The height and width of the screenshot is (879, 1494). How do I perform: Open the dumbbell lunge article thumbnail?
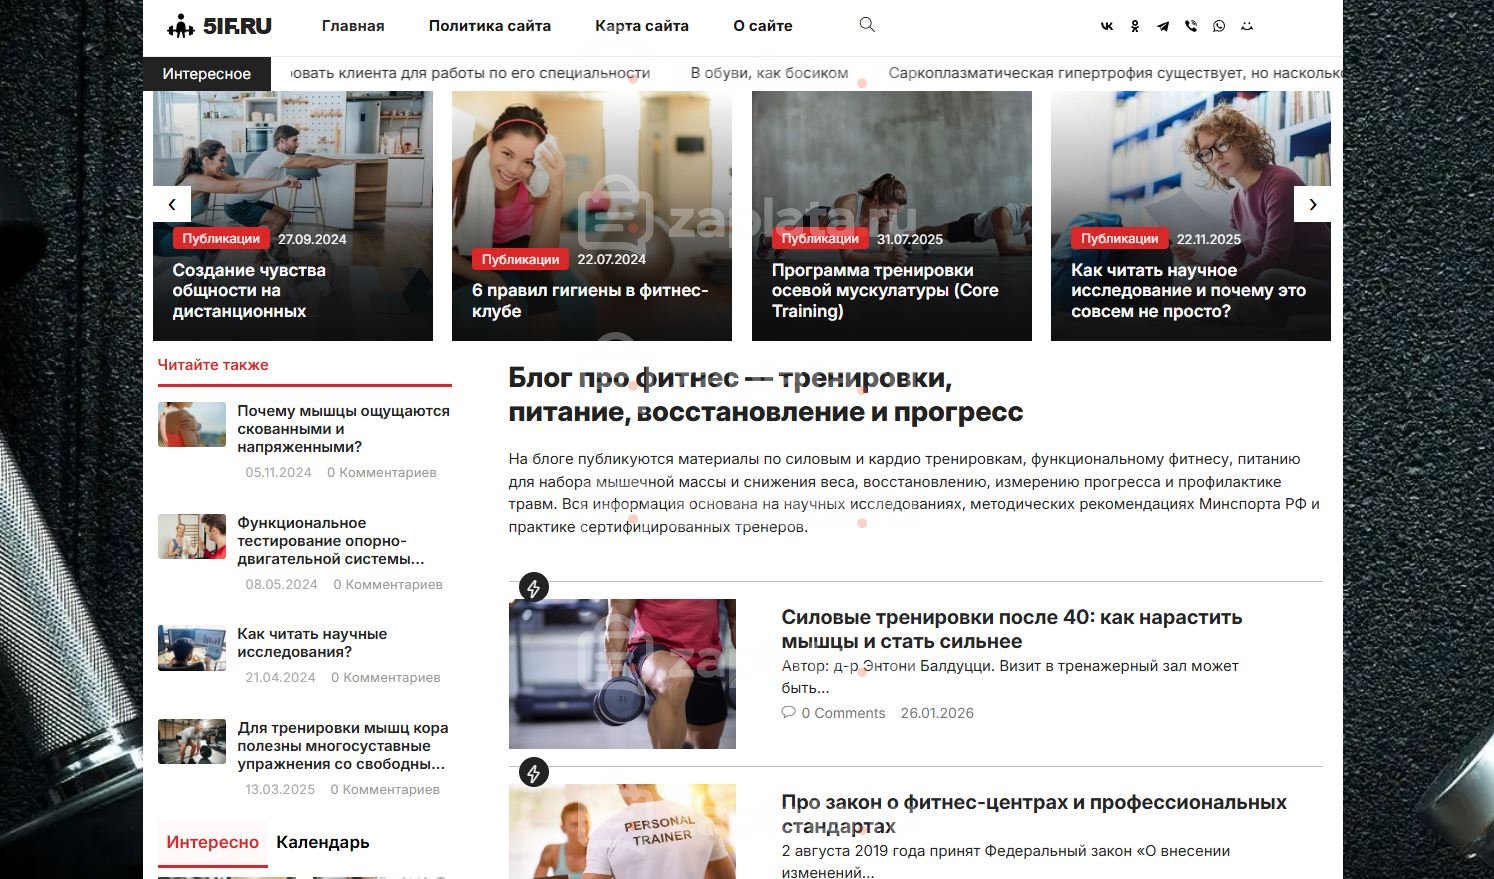622,674
